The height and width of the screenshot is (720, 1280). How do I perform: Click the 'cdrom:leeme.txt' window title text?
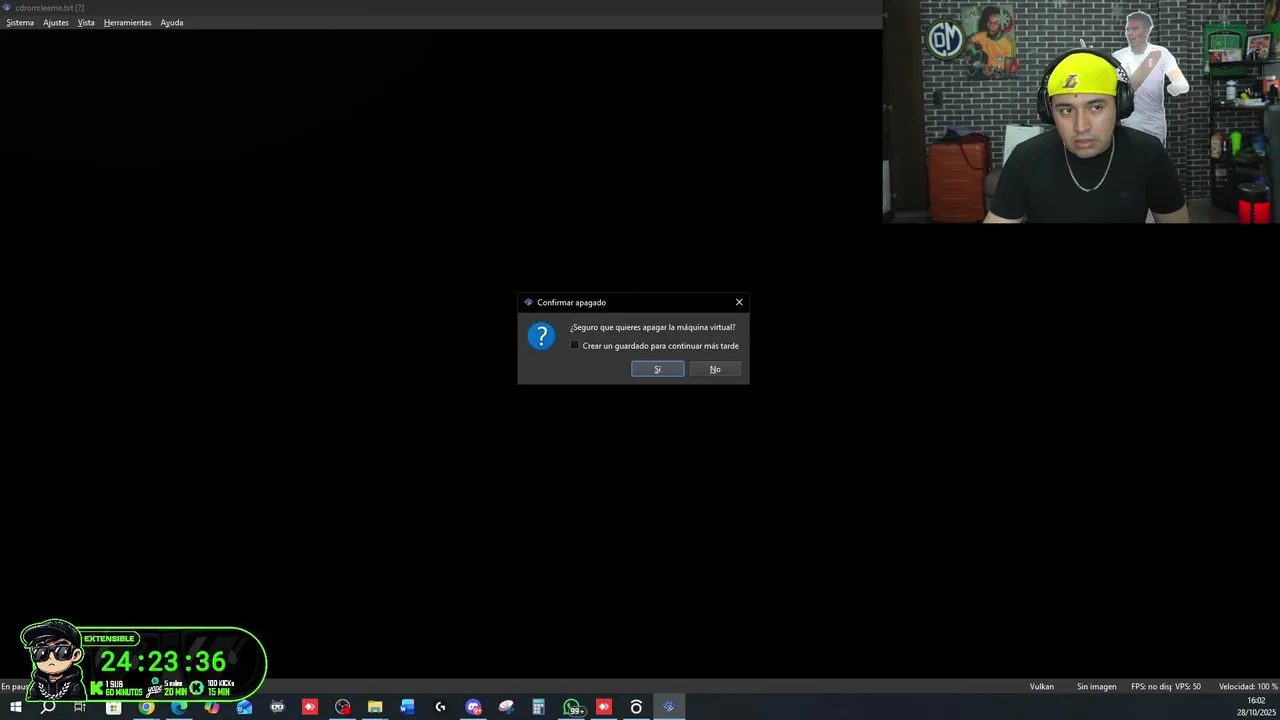point(49,7)
